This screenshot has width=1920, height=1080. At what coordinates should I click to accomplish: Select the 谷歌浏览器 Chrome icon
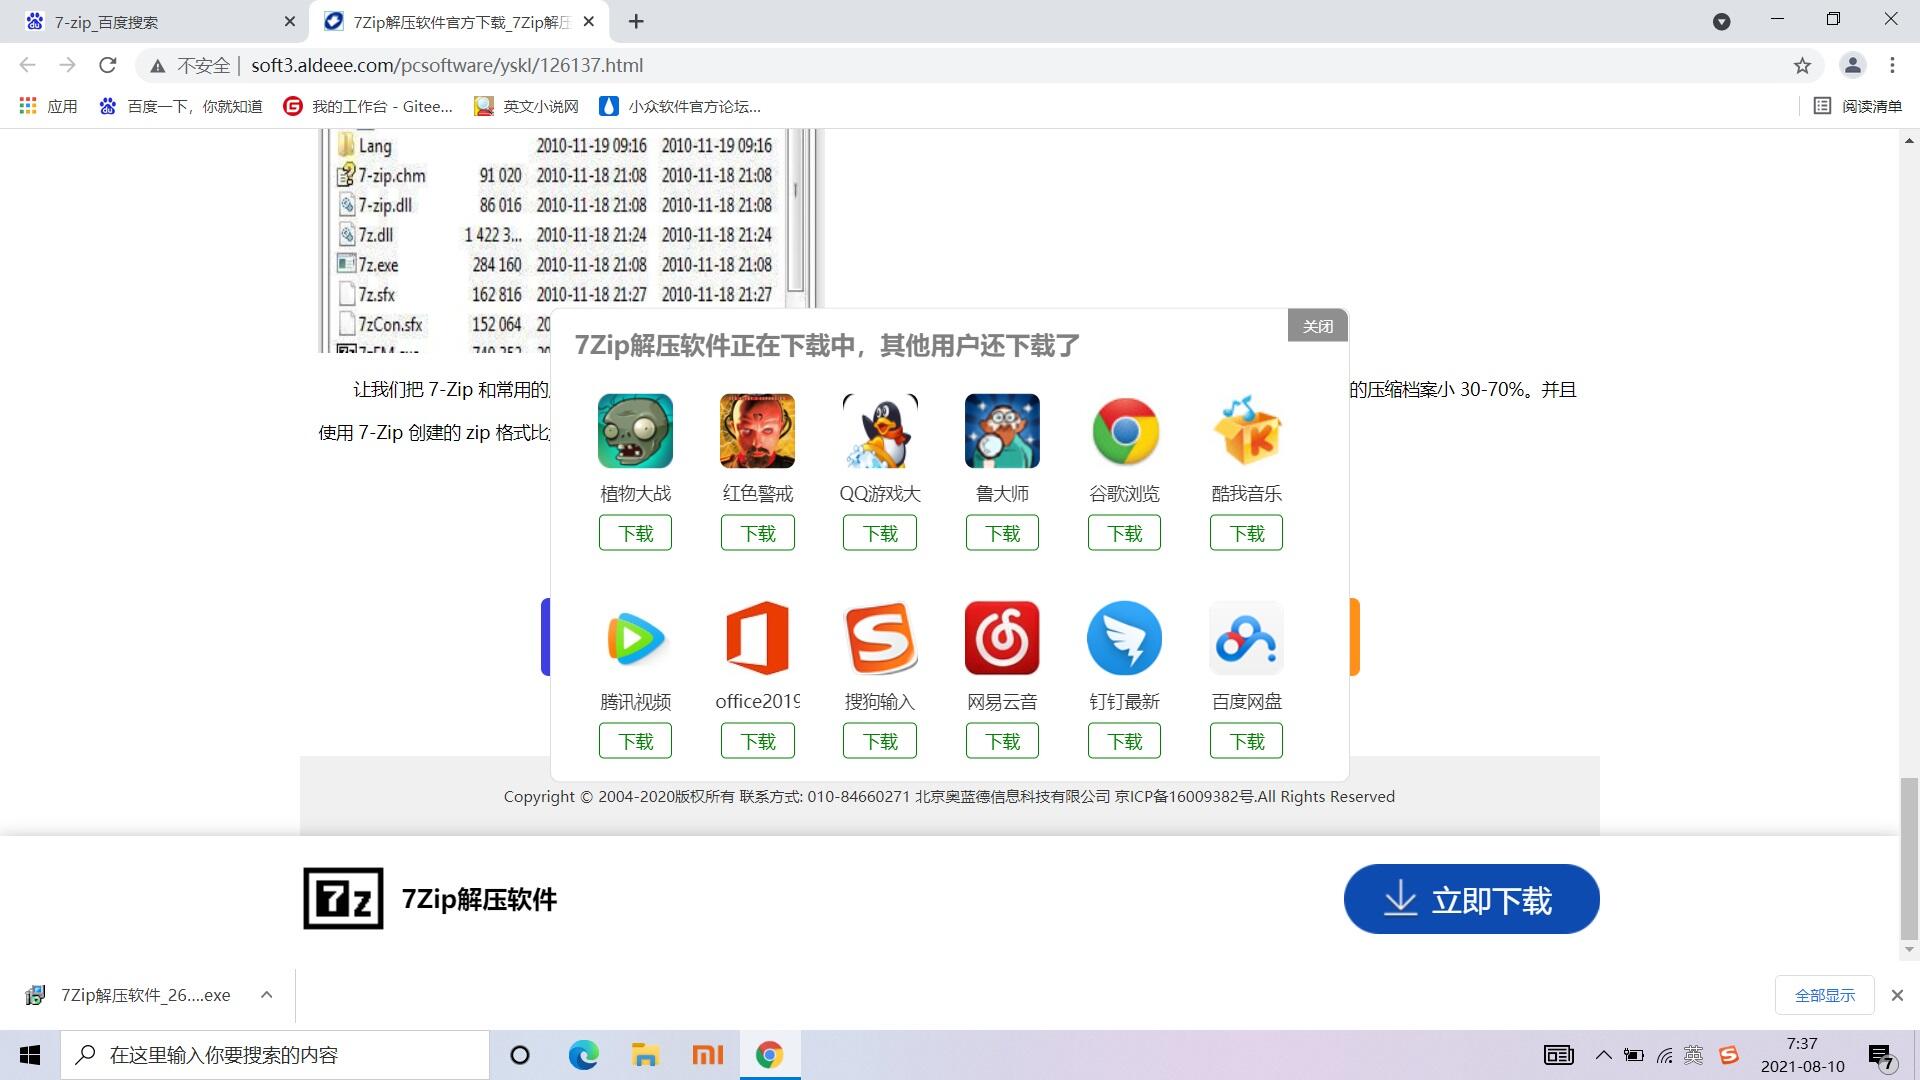[x=1124, y=431]
